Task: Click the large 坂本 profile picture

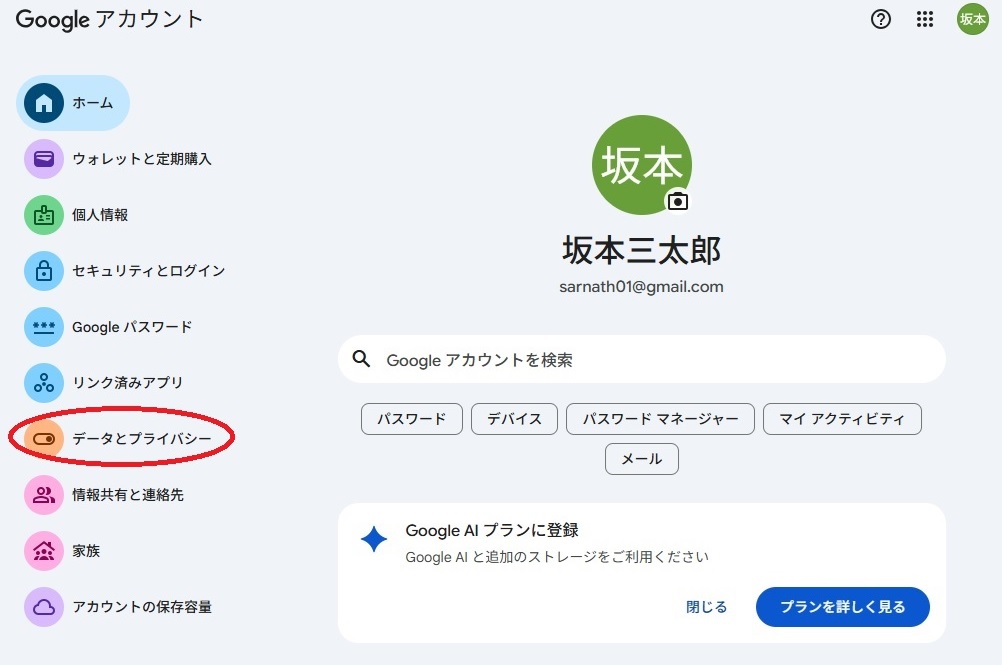Action: [x=642, y=165]
